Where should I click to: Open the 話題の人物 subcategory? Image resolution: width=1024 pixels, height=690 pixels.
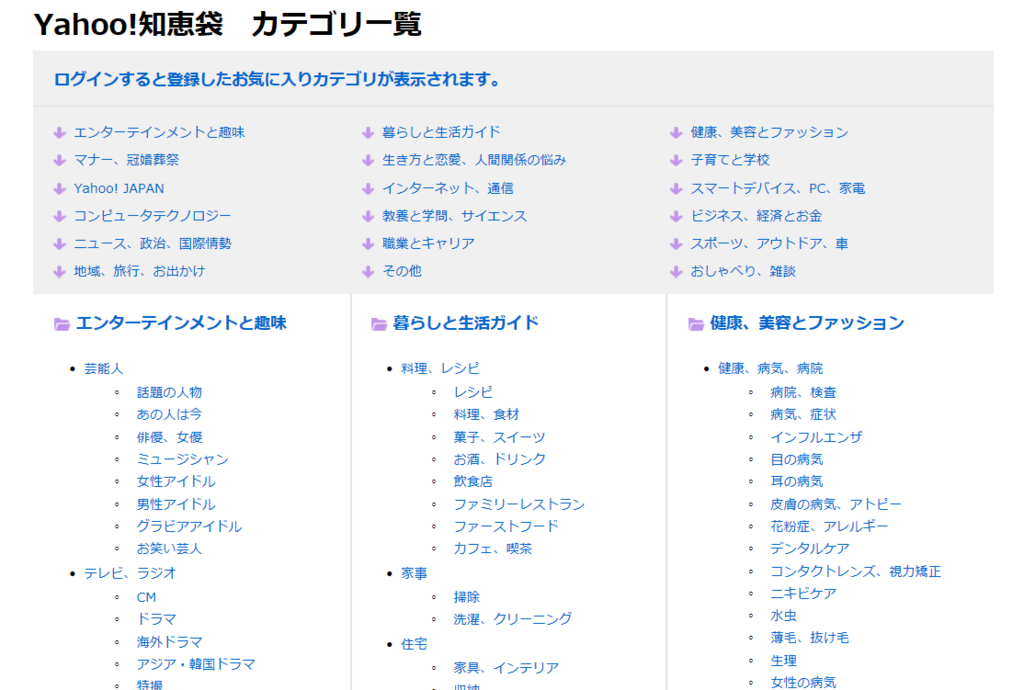(169, 392)
